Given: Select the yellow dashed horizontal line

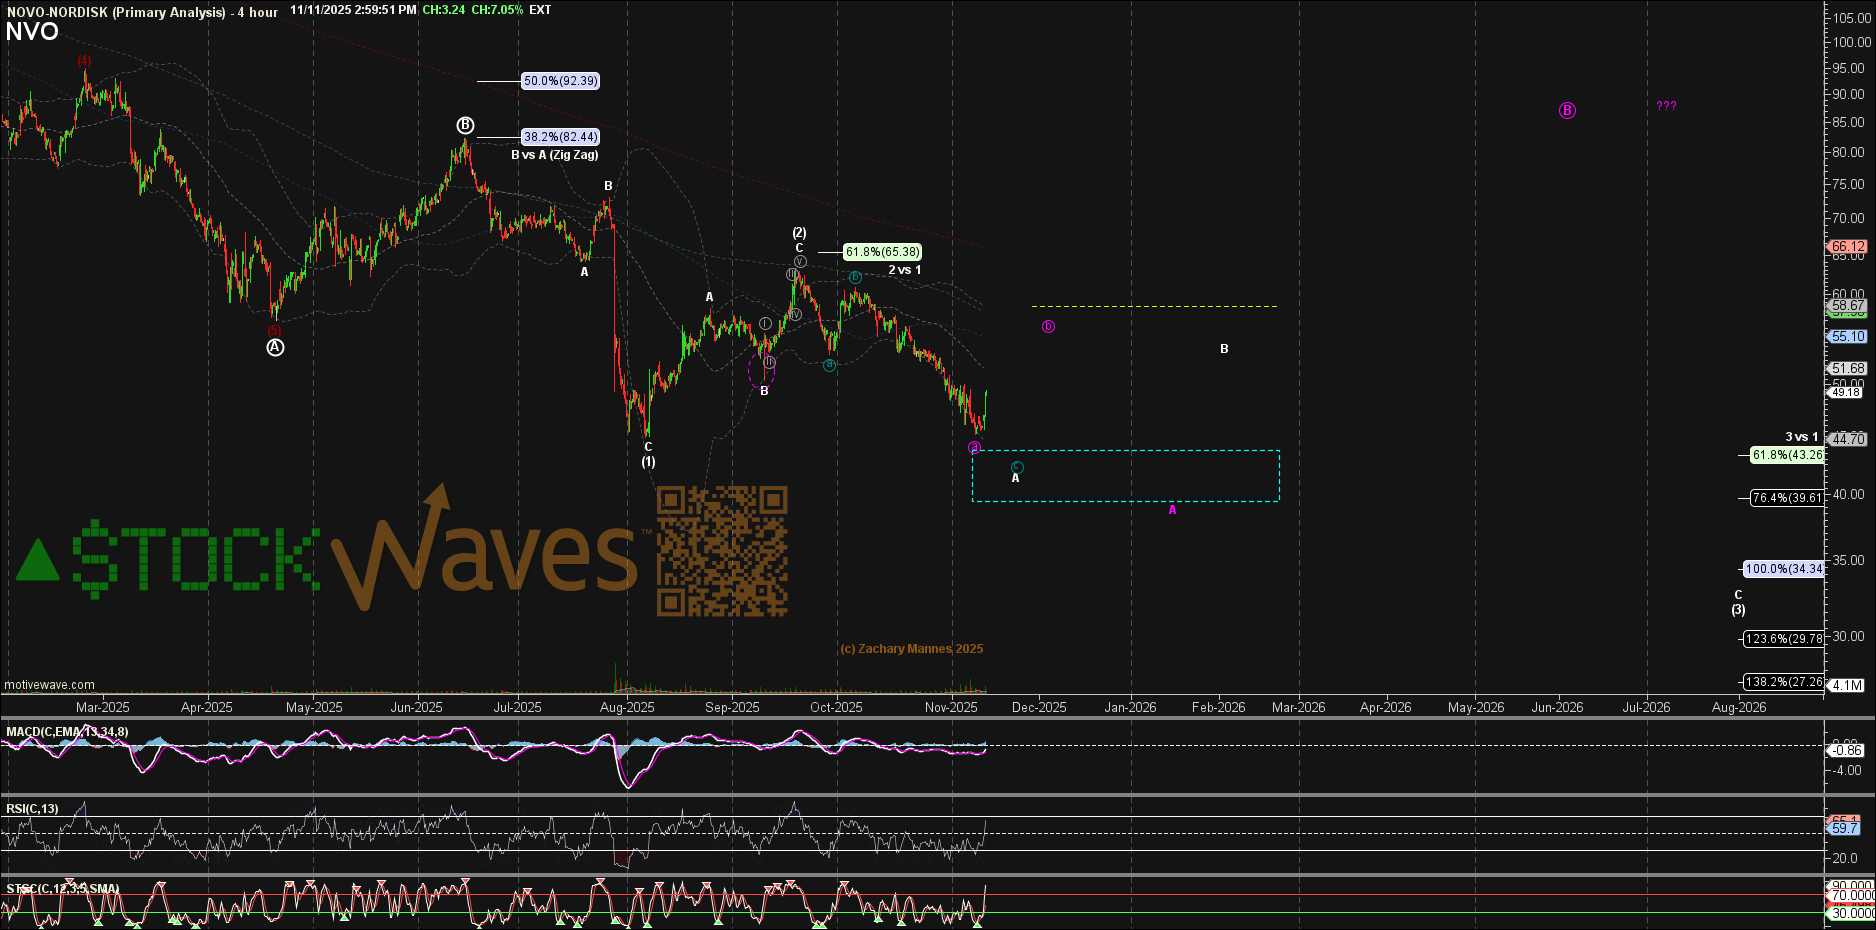Looking at the screenshot, I should (x=1154, y=306).
